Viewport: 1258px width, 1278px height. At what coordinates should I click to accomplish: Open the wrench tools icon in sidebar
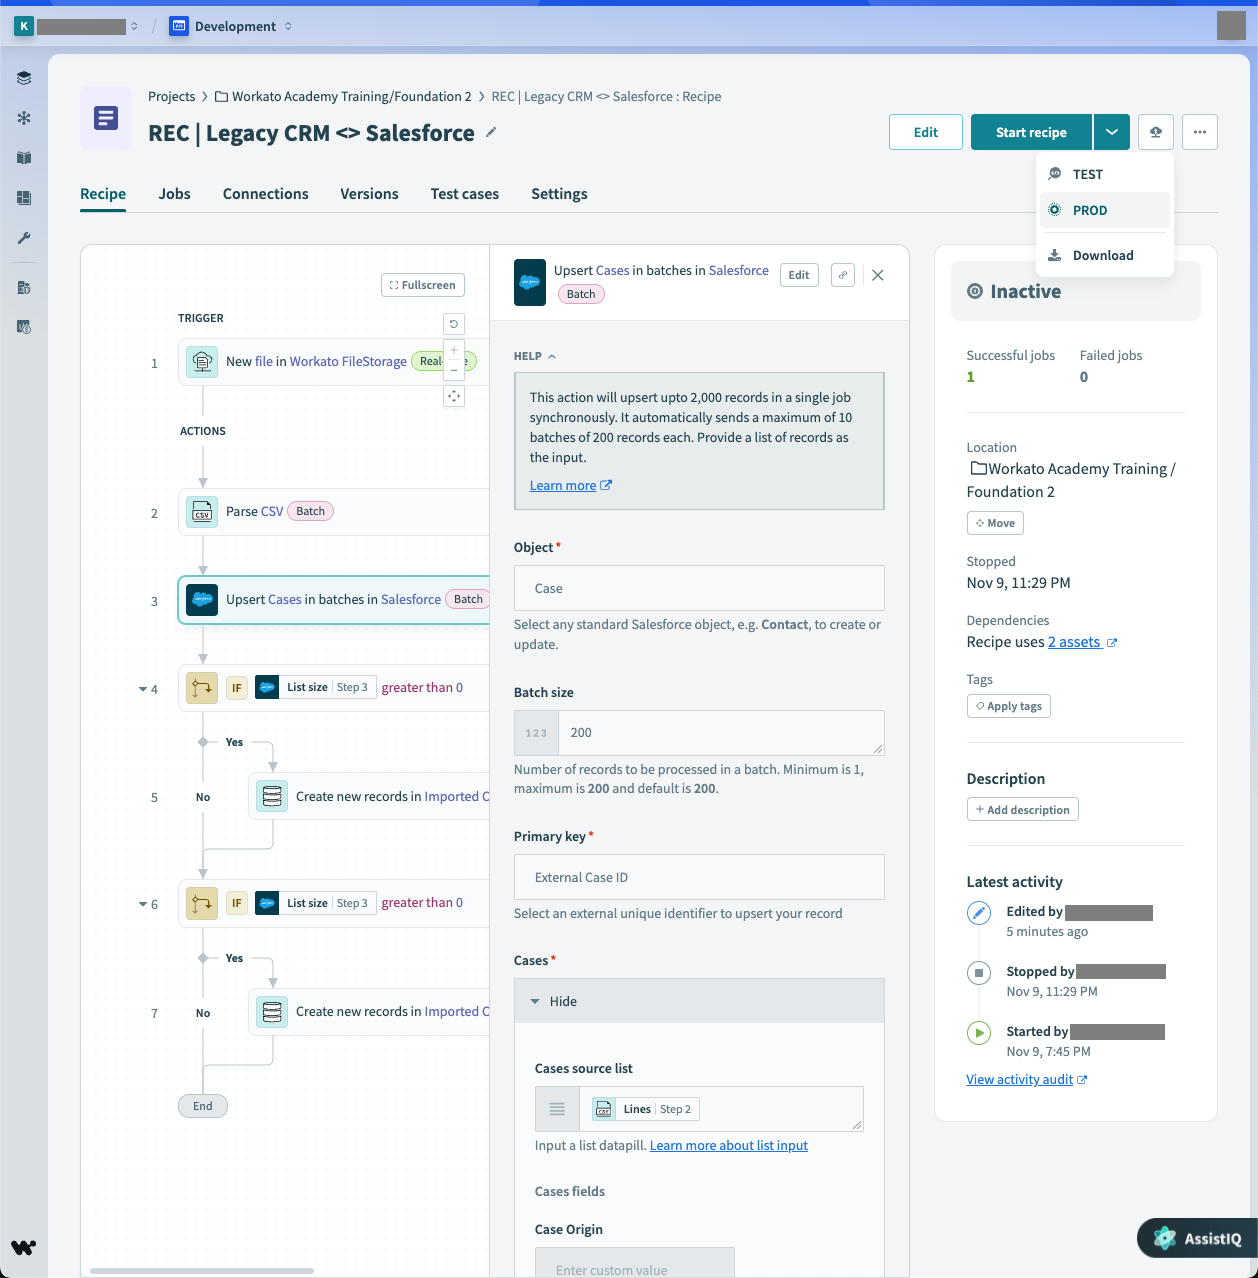coord(24,238)
